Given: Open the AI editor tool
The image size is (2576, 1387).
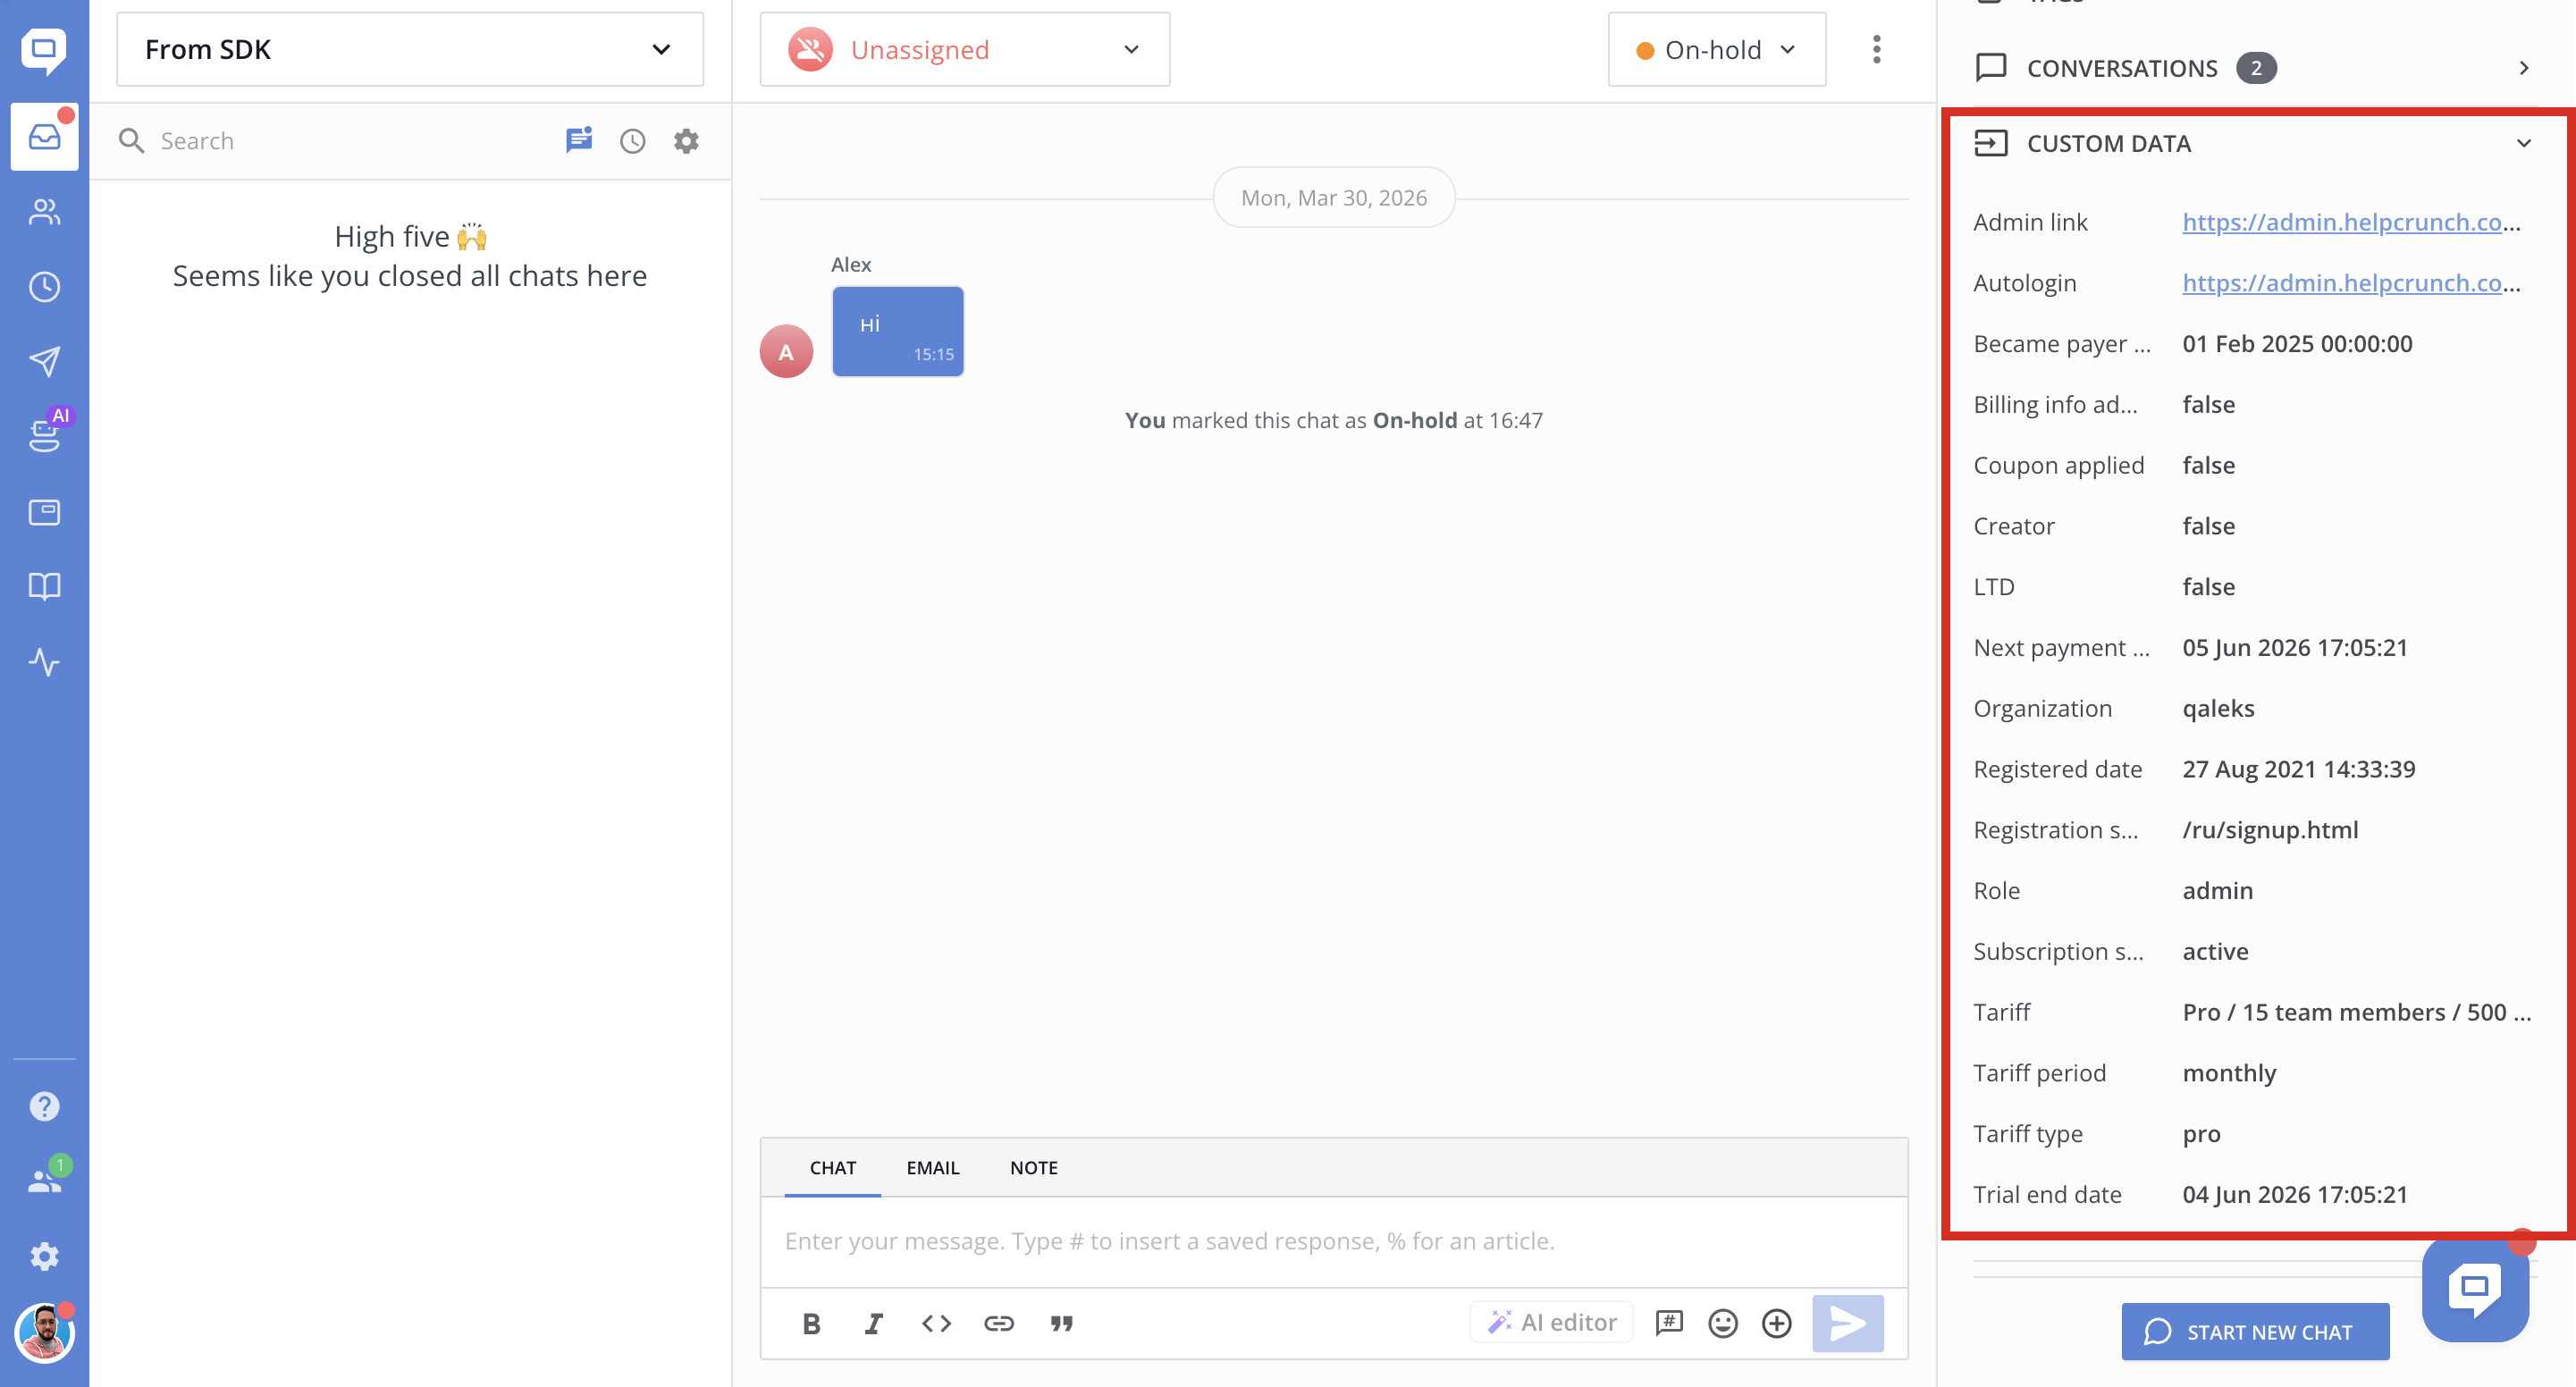Looking at the screenshot, I should click(1552, 1323).
